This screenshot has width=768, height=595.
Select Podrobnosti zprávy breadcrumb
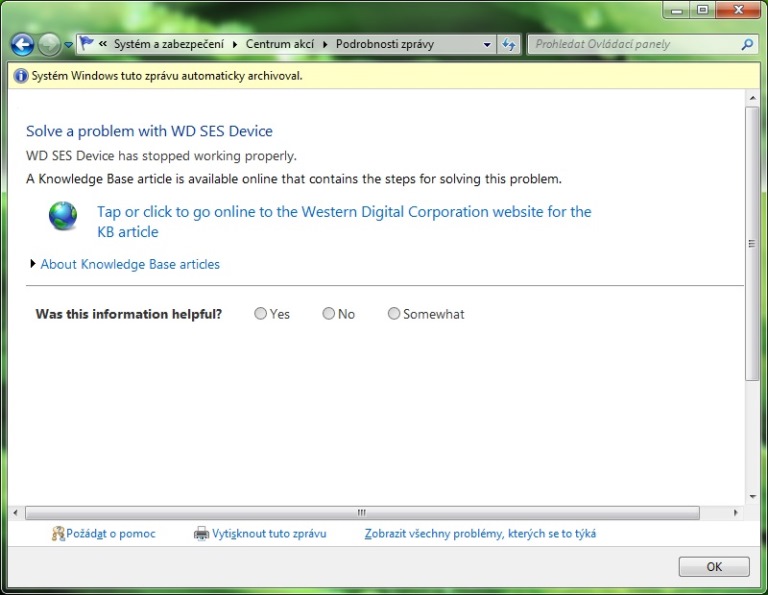coord(384,44)
